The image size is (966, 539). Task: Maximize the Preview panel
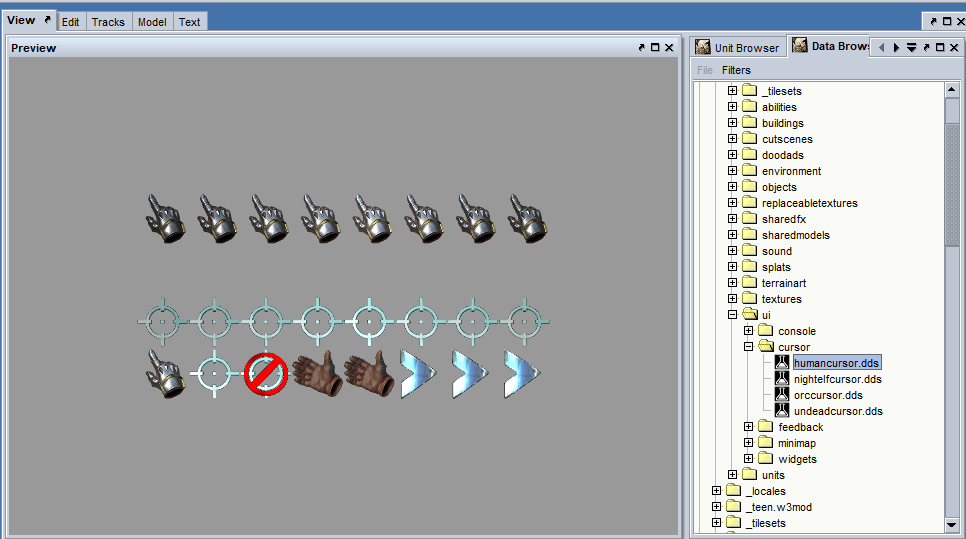pyautogui.click(x=655, y=47)
